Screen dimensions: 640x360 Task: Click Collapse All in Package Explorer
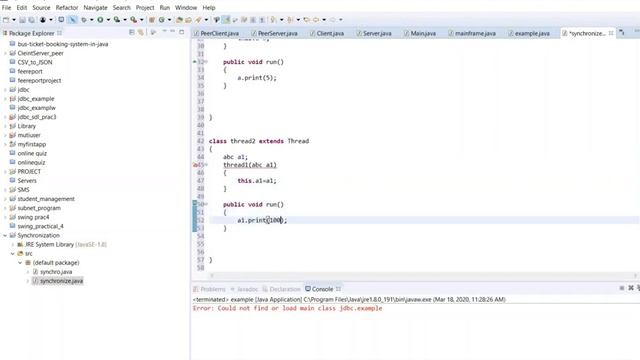132,32
